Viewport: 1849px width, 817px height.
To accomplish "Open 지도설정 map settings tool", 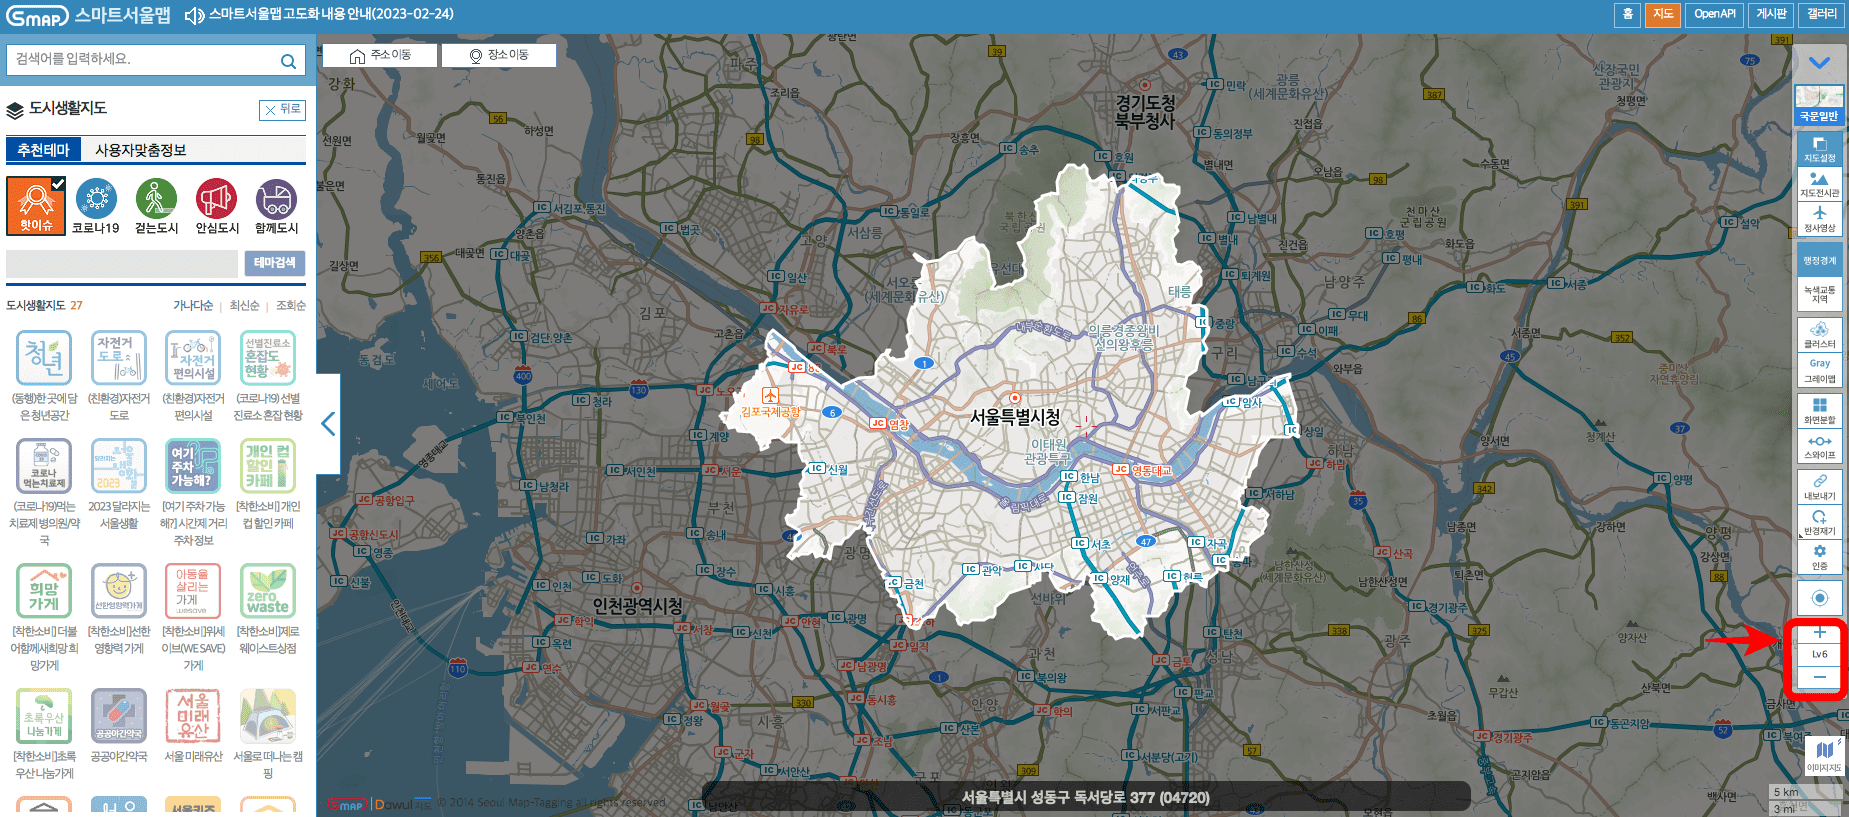I will click(x=1819, y=149).
